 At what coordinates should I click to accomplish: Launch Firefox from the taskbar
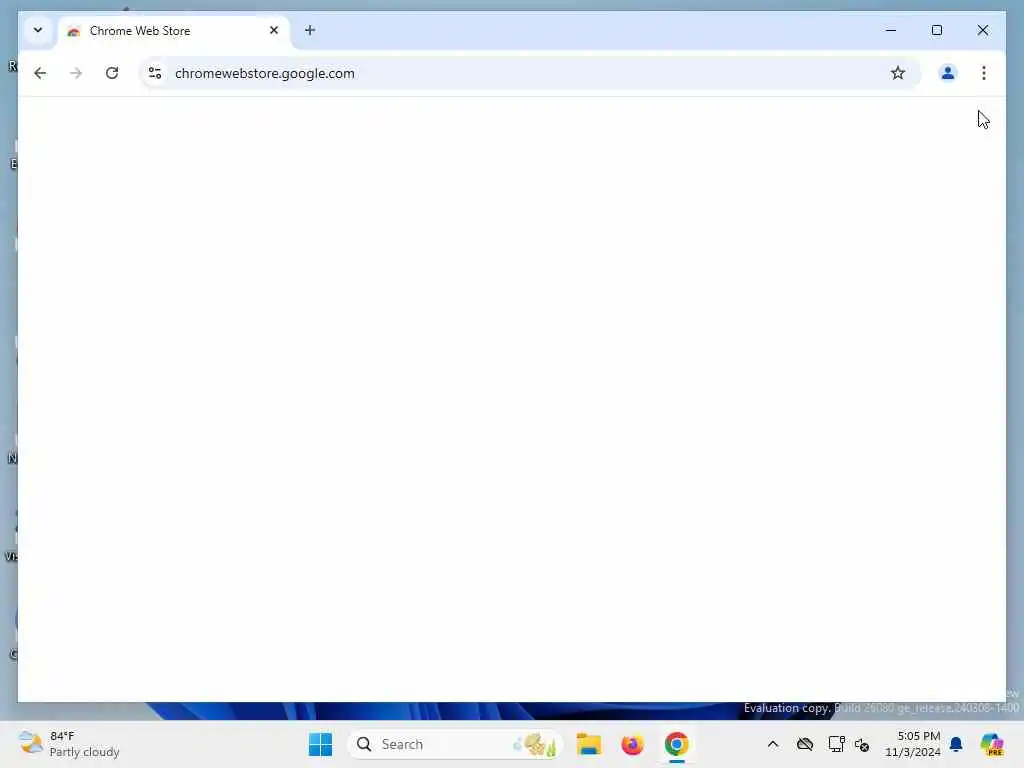point(632,744)
